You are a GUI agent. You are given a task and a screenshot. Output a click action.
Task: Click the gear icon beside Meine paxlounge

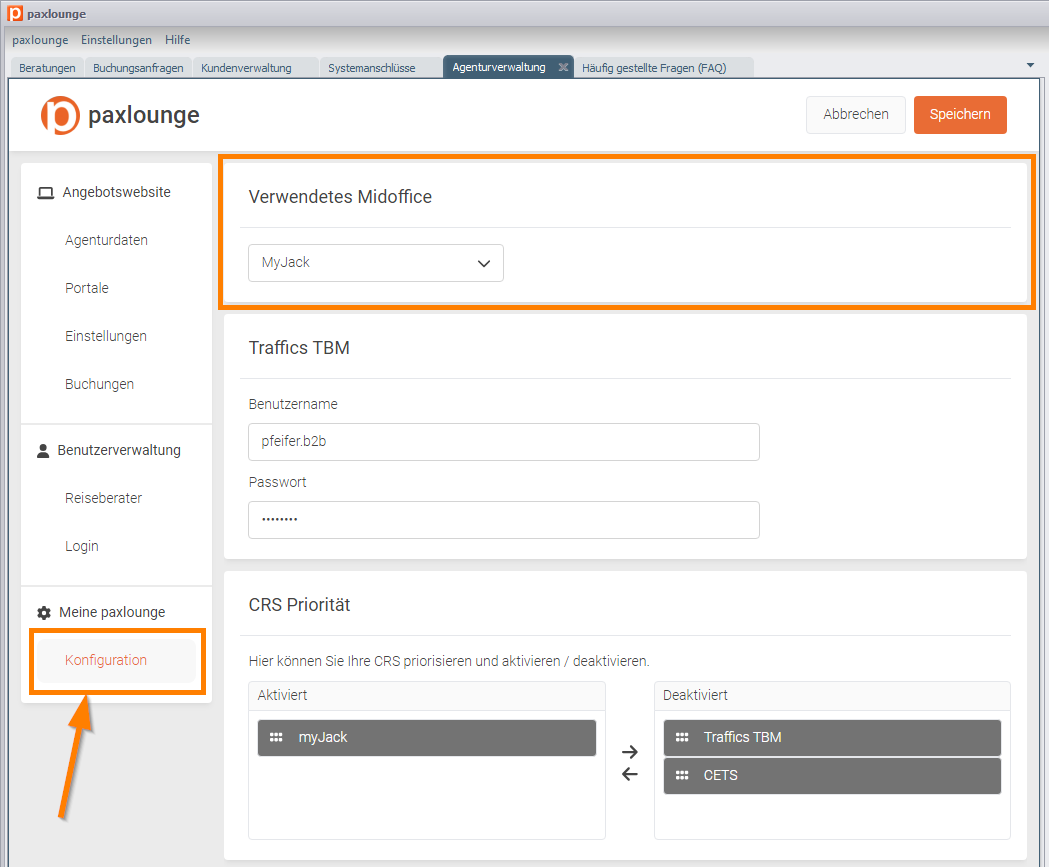(44, 612)
